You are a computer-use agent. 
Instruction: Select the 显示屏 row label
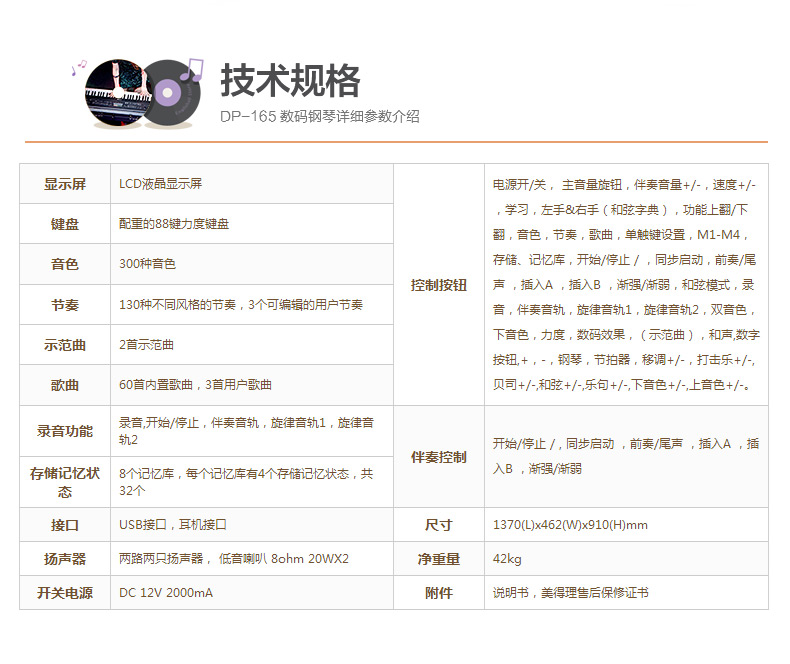point(65,184)
